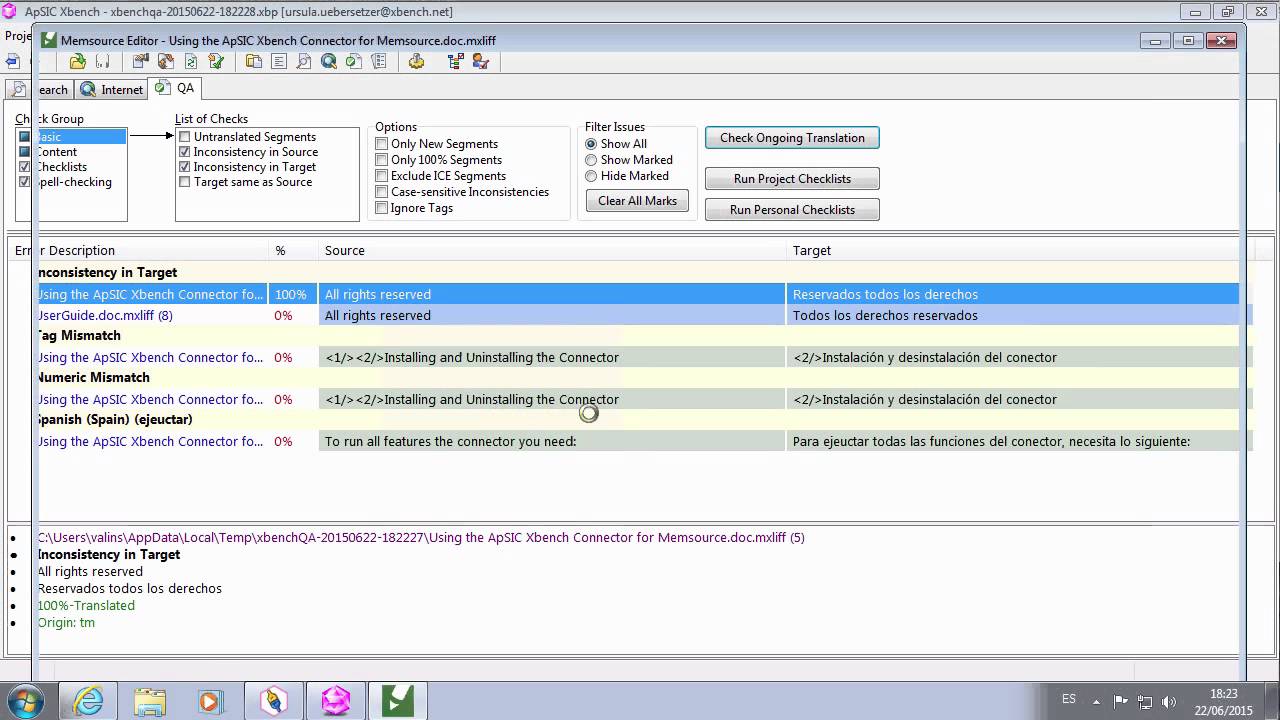
Task: Tick the Ignore Tags option
Action: pyautogui.click(x=381, y=208)
